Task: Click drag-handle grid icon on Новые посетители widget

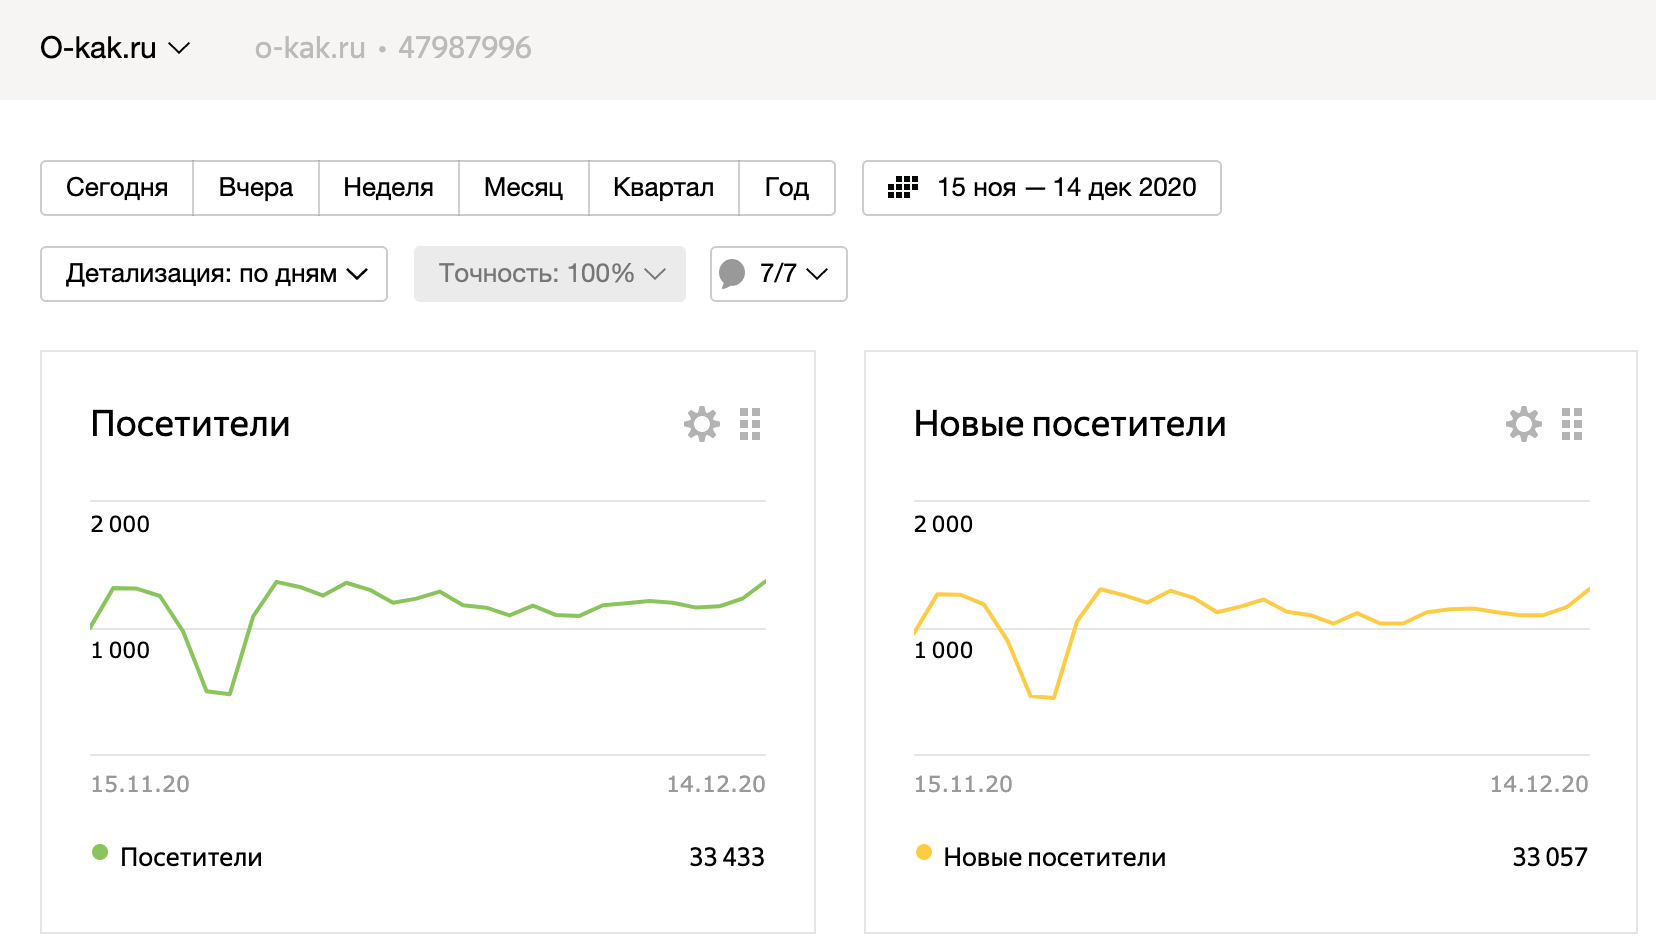Action: (x=1572, y=424)
